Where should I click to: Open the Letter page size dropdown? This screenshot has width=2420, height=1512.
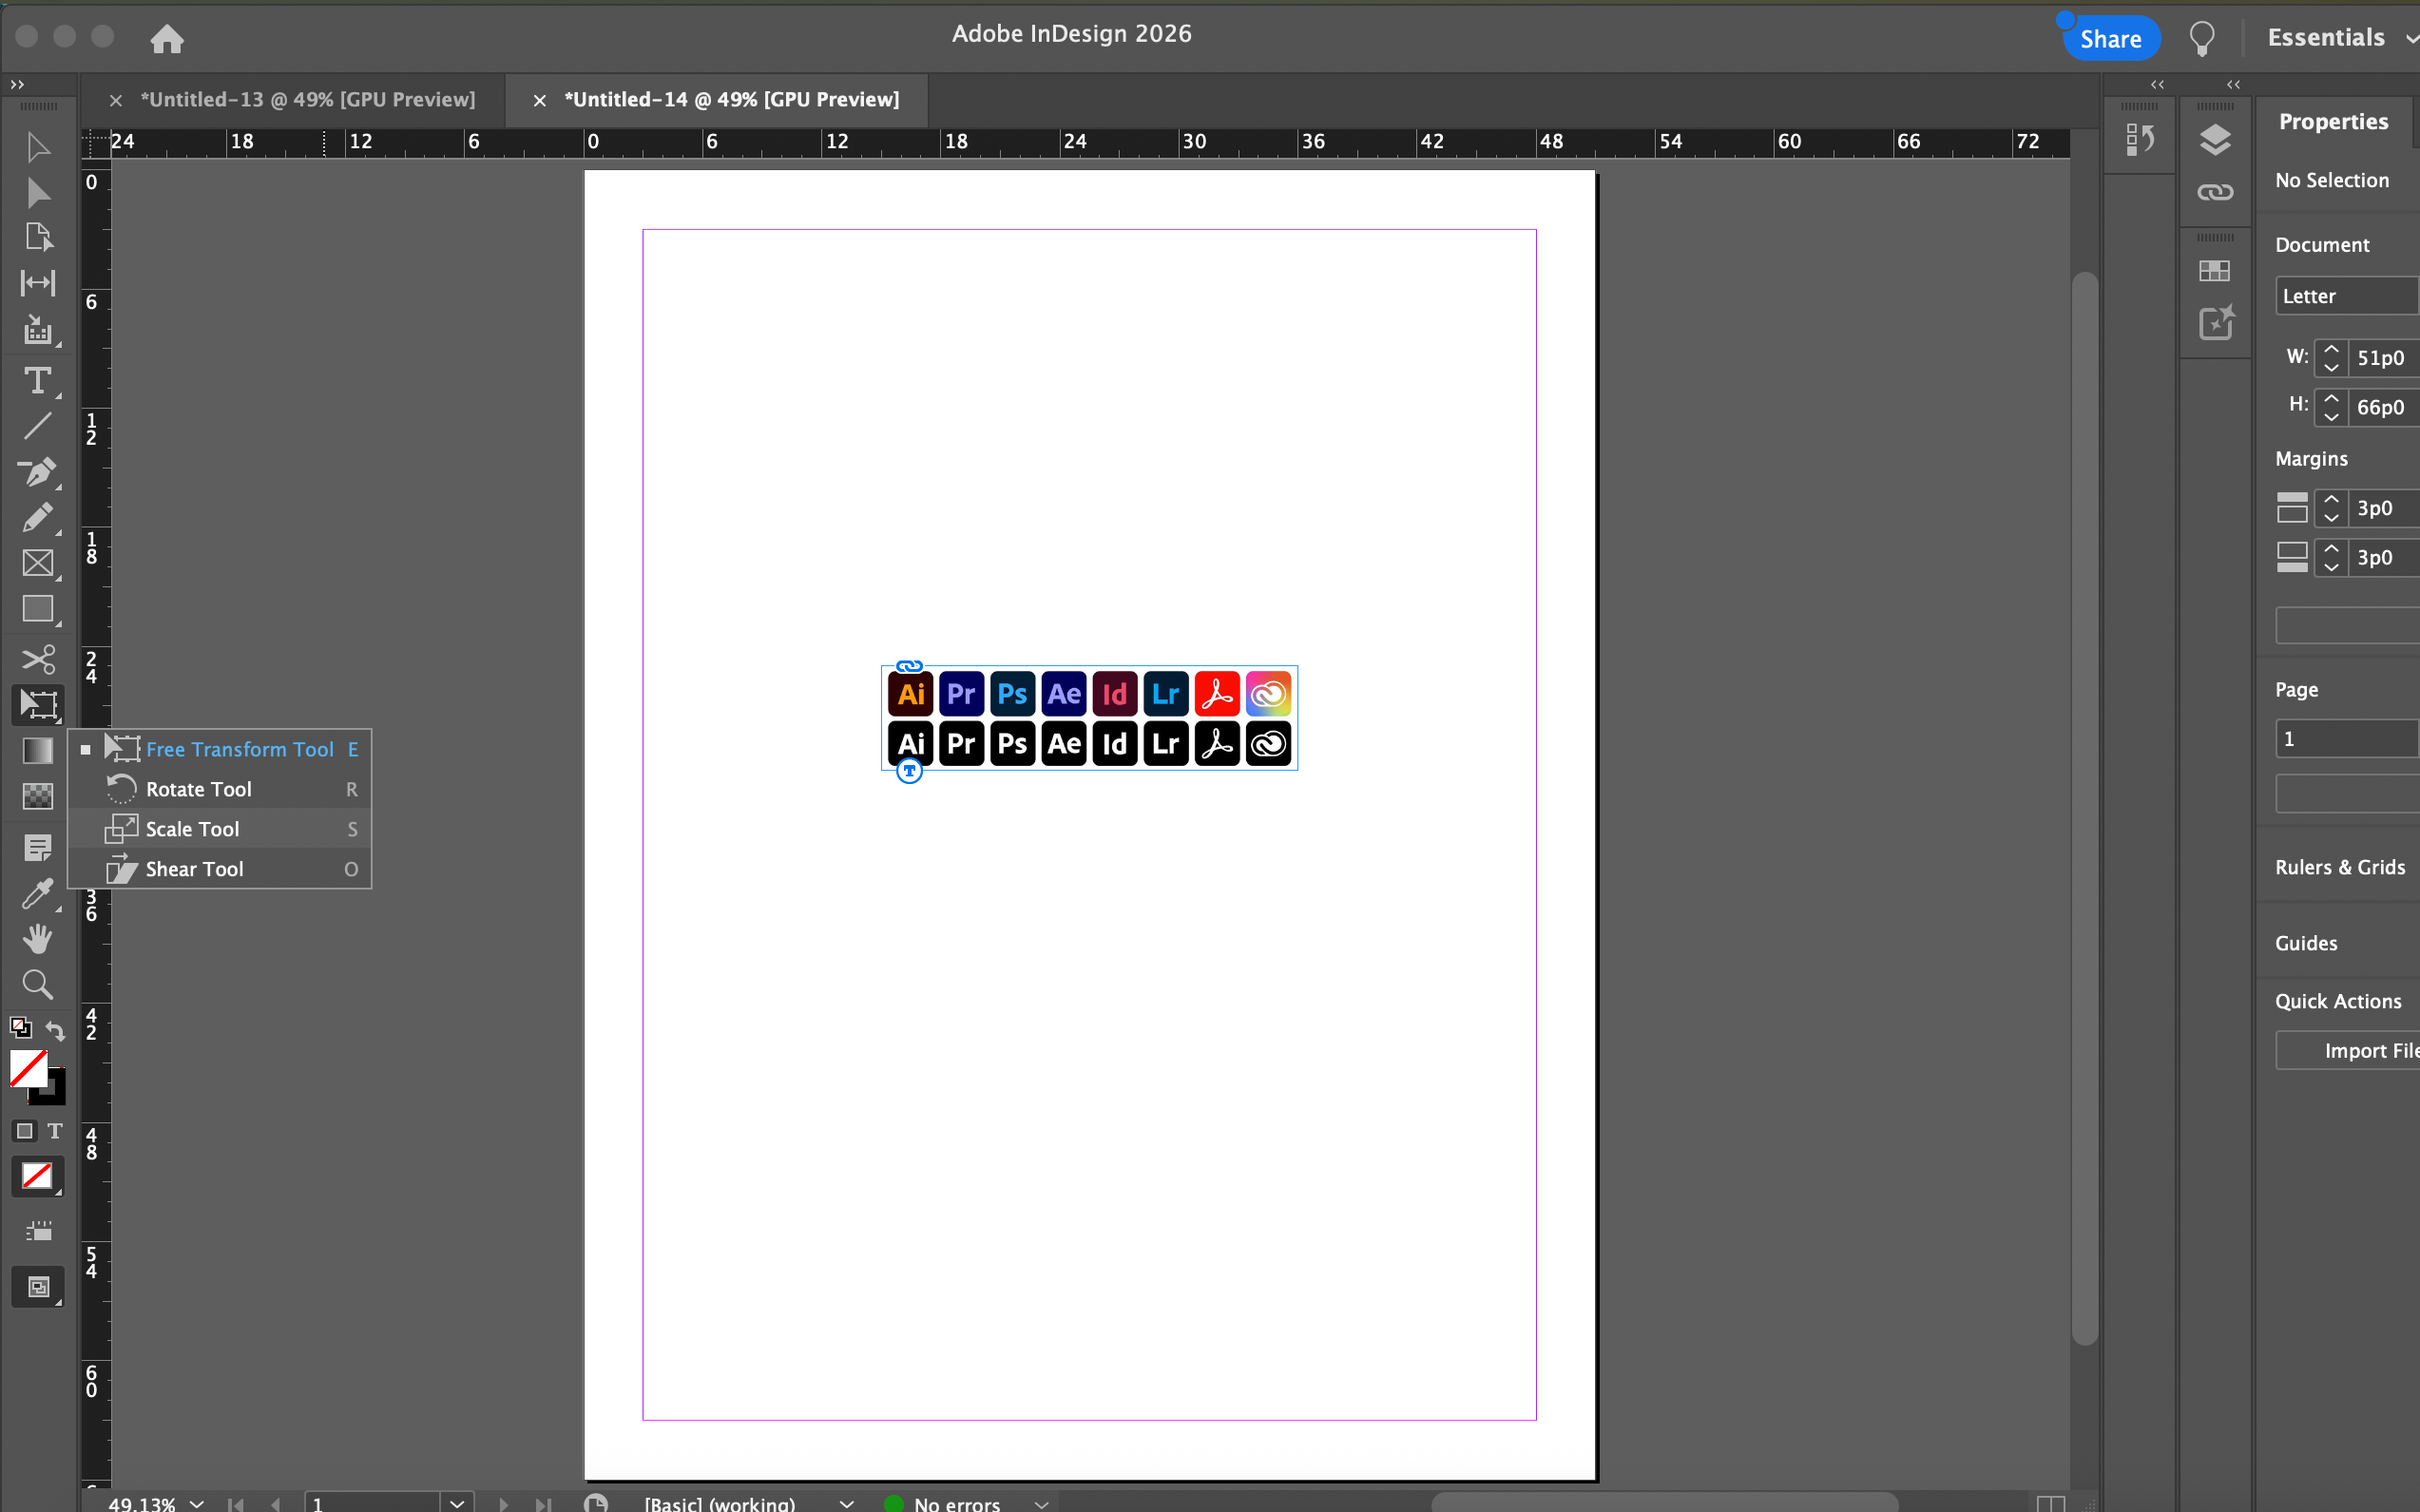pyautogui.click(x=2345, y=296)
